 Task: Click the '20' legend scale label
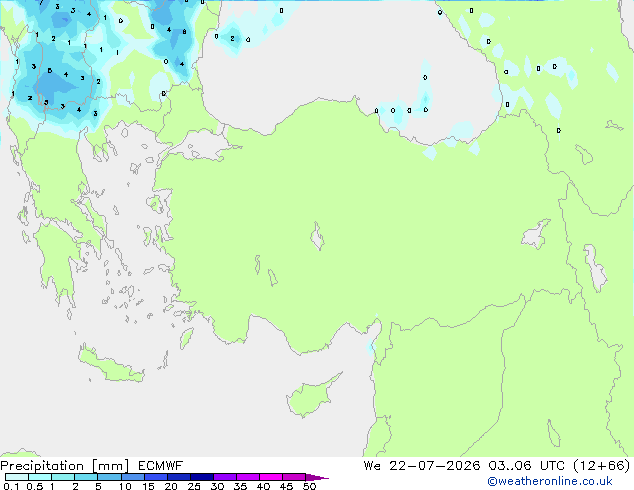click(x=171, y=486)
